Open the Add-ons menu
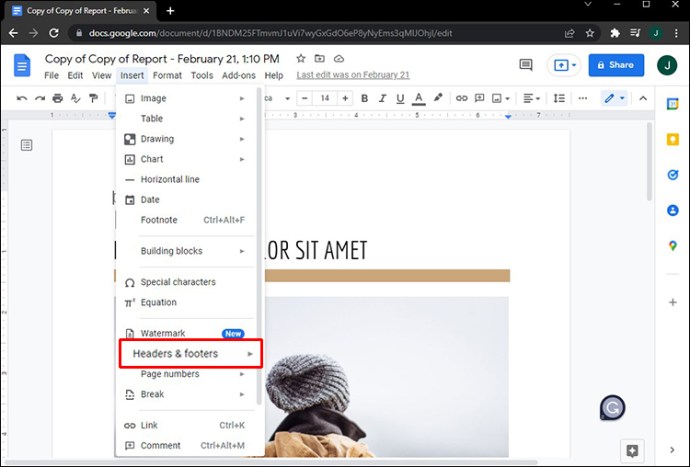 point(239,75)
